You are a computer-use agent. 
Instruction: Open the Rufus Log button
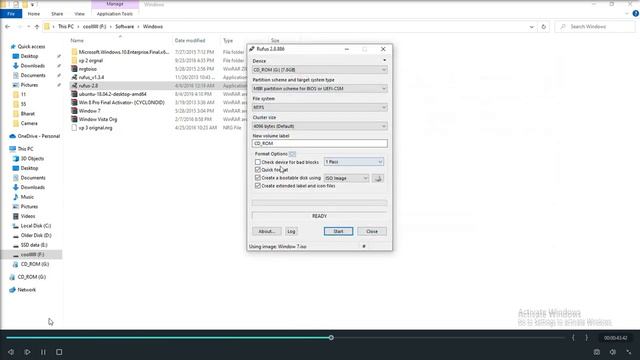coord(291,231)
